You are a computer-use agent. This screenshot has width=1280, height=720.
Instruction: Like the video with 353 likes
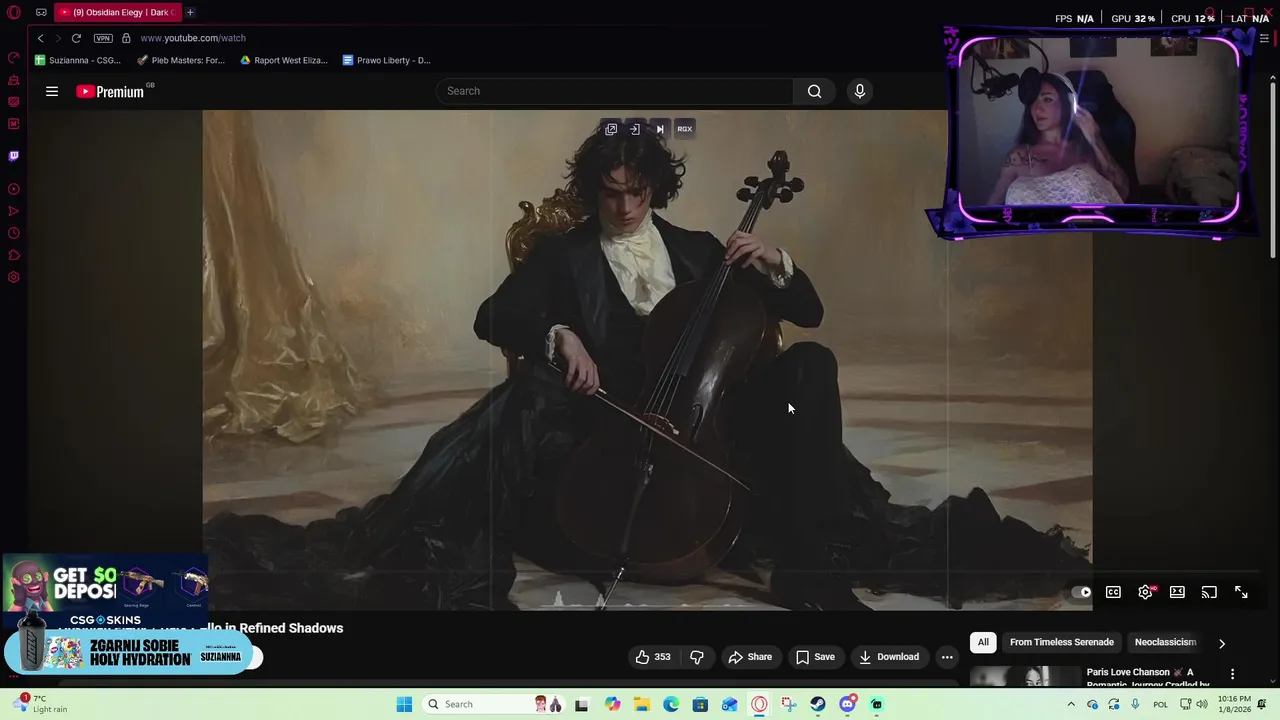point(652,657)
